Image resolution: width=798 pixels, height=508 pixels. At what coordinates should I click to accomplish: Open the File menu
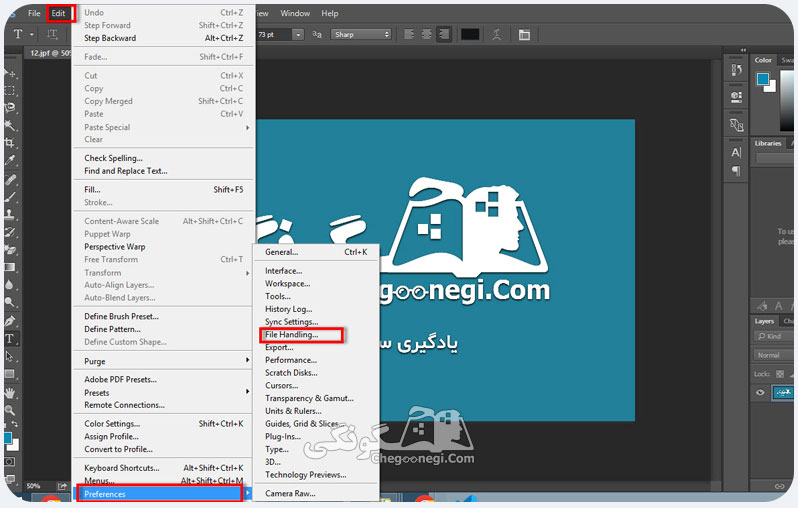pos(34,13)
